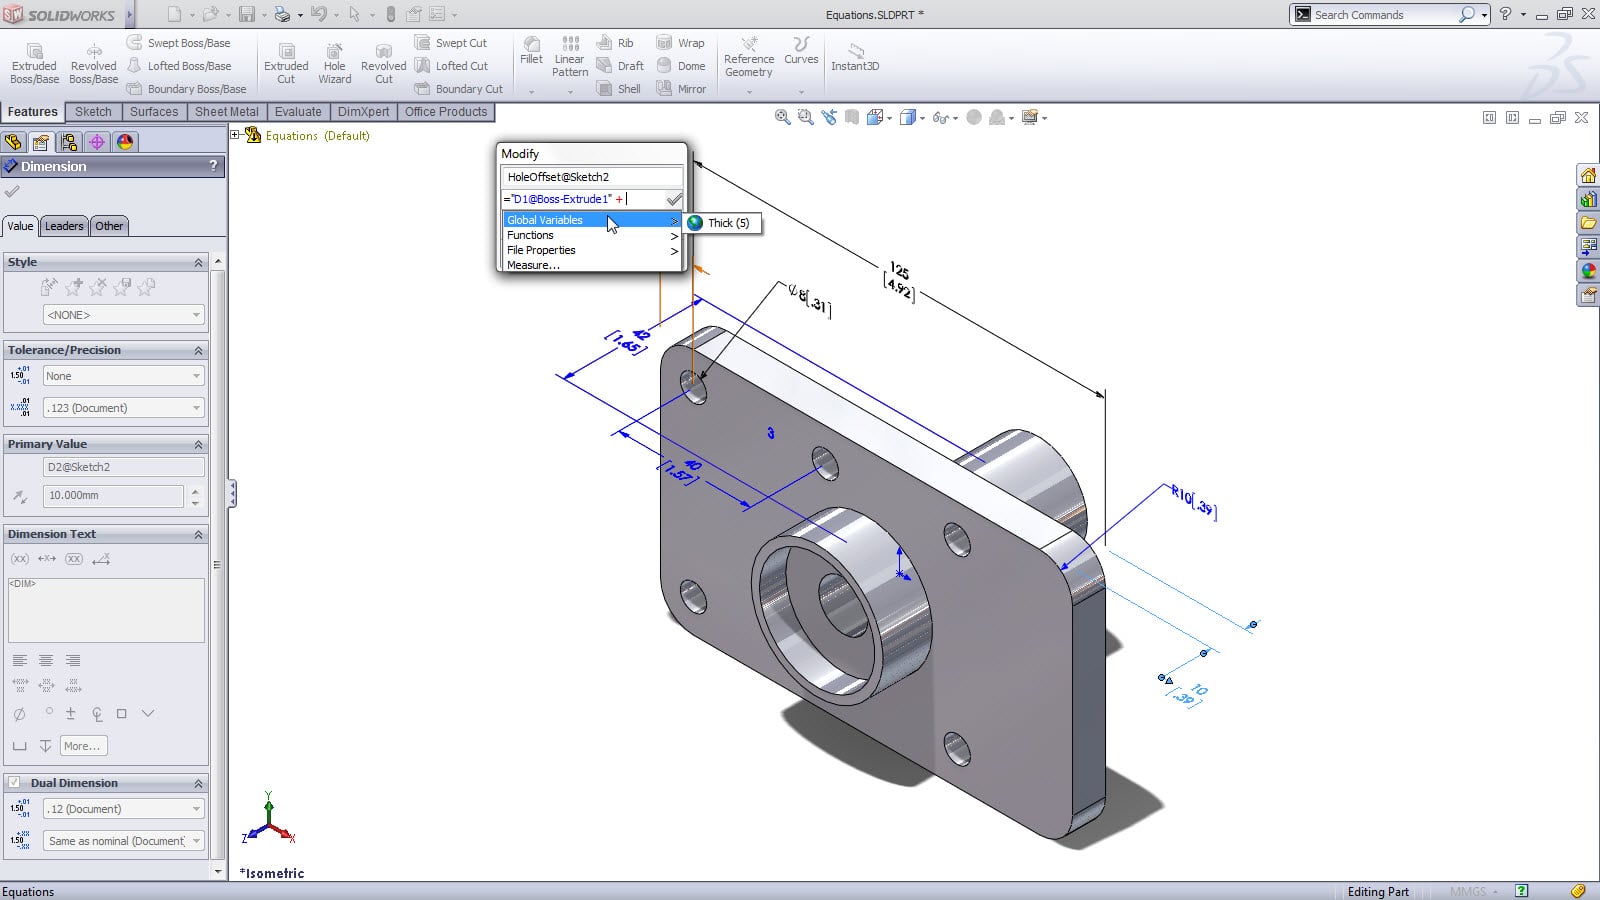This screenshot has height=900, width=1600.
Task: Select the Revolved Cut tool
Action: 383,63
